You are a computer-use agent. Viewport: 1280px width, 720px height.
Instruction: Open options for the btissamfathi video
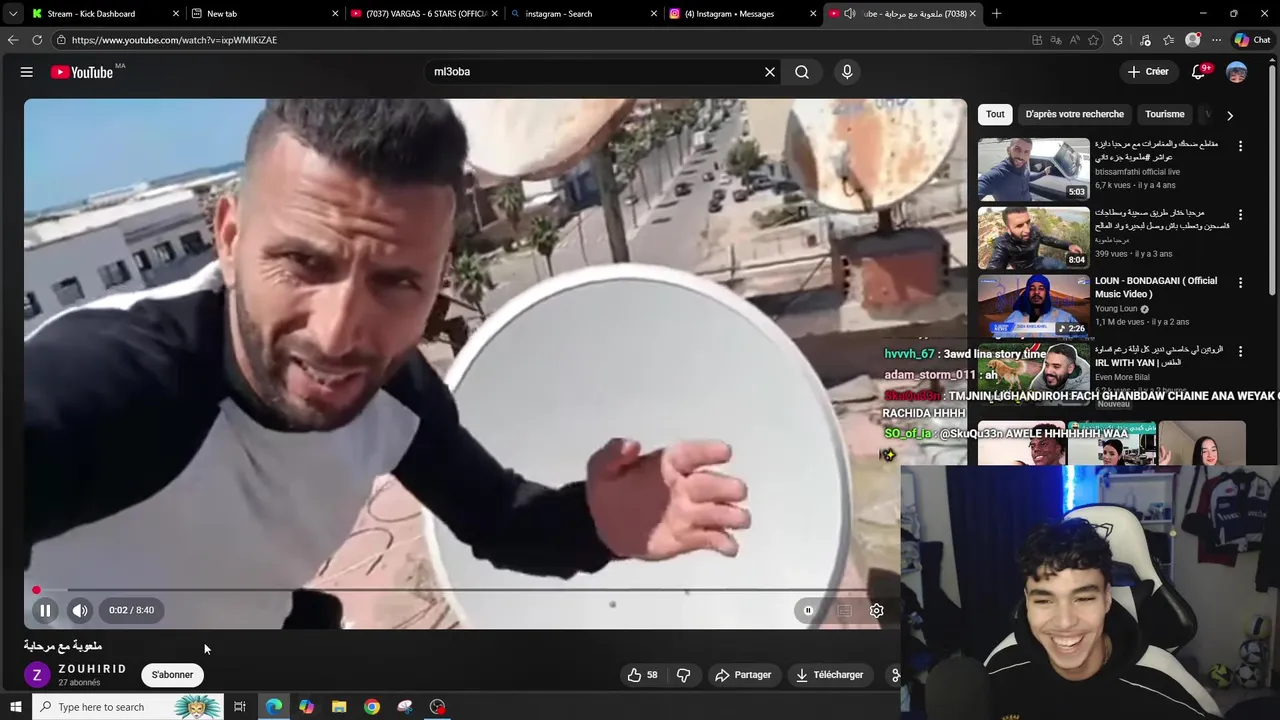tap(1241, 146)
